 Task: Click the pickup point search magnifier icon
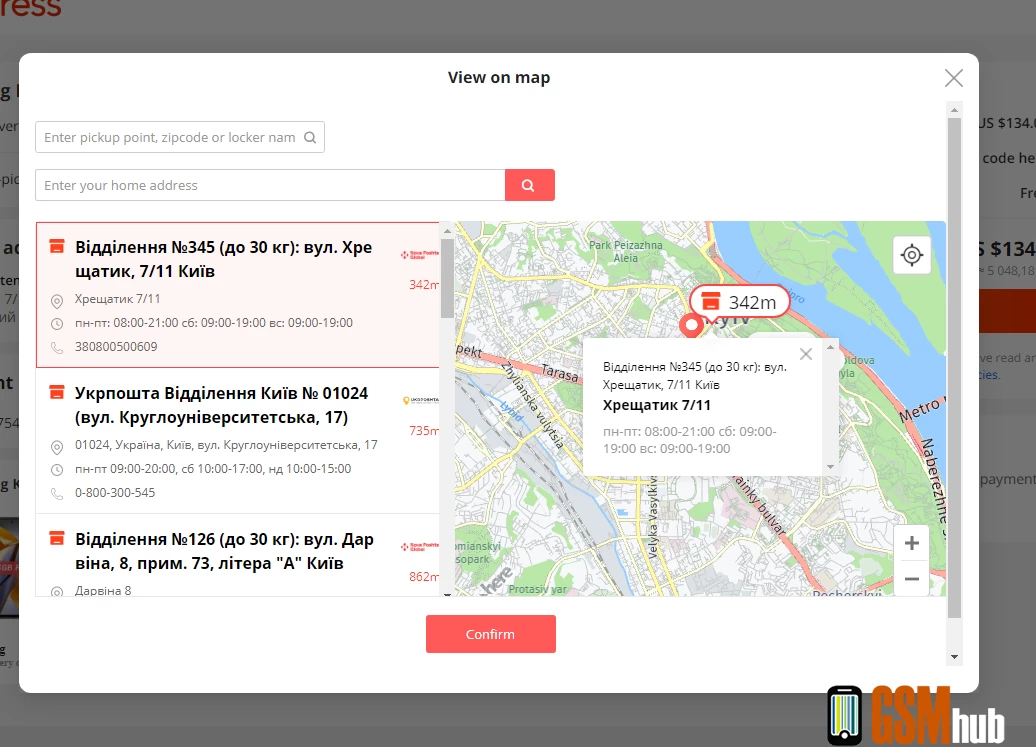(x=310, y=138)
